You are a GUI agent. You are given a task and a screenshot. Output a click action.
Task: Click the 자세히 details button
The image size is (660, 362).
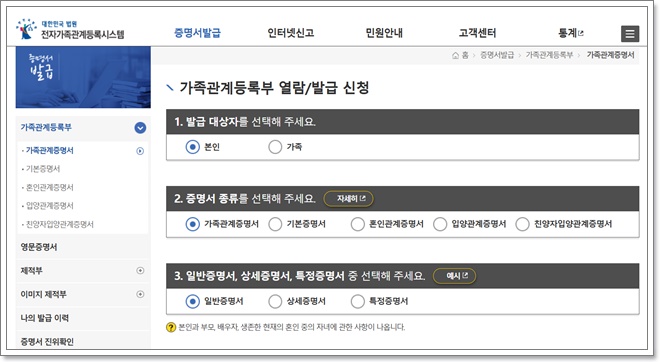(x=349, y=199)
